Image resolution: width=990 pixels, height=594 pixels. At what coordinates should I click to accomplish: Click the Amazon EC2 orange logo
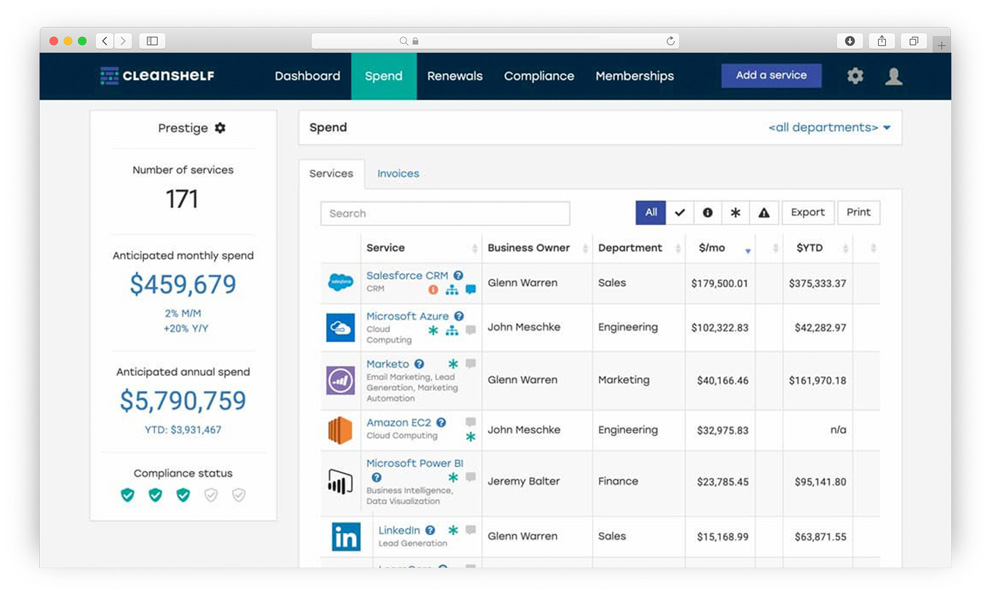[340, 430]
